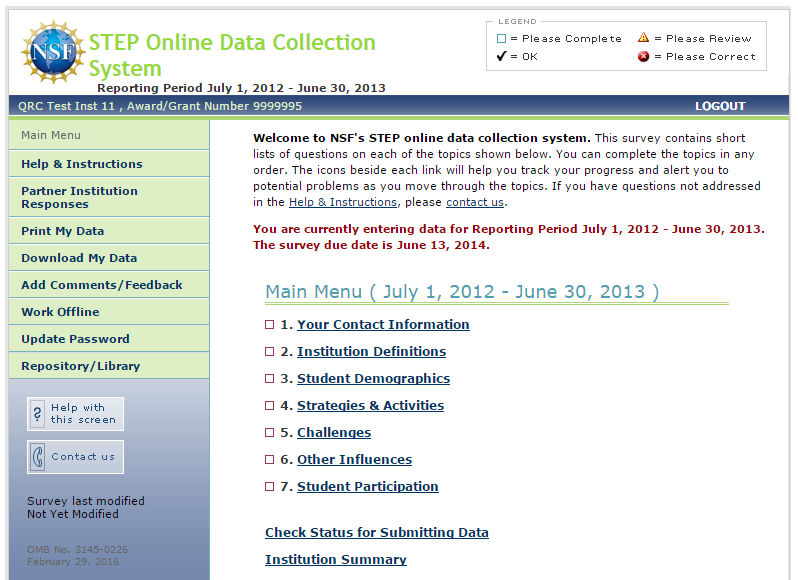Click the LOGOUT link

tap(720, 106)
